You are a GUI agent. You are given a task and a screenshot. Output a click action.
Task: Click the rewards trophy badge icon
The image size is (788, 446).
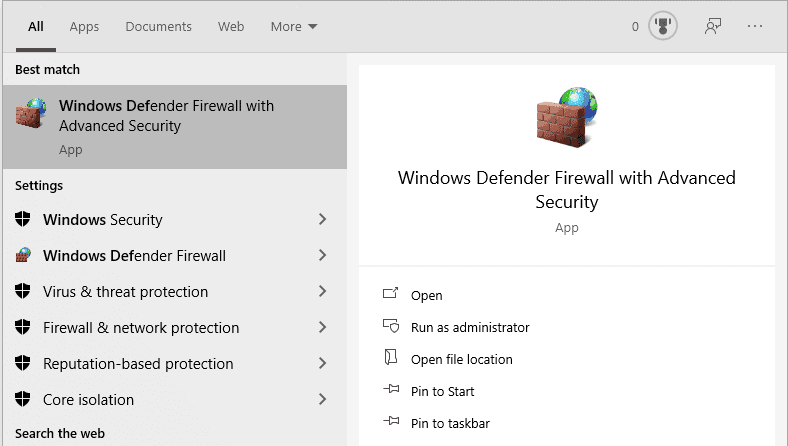coord(663,26)
